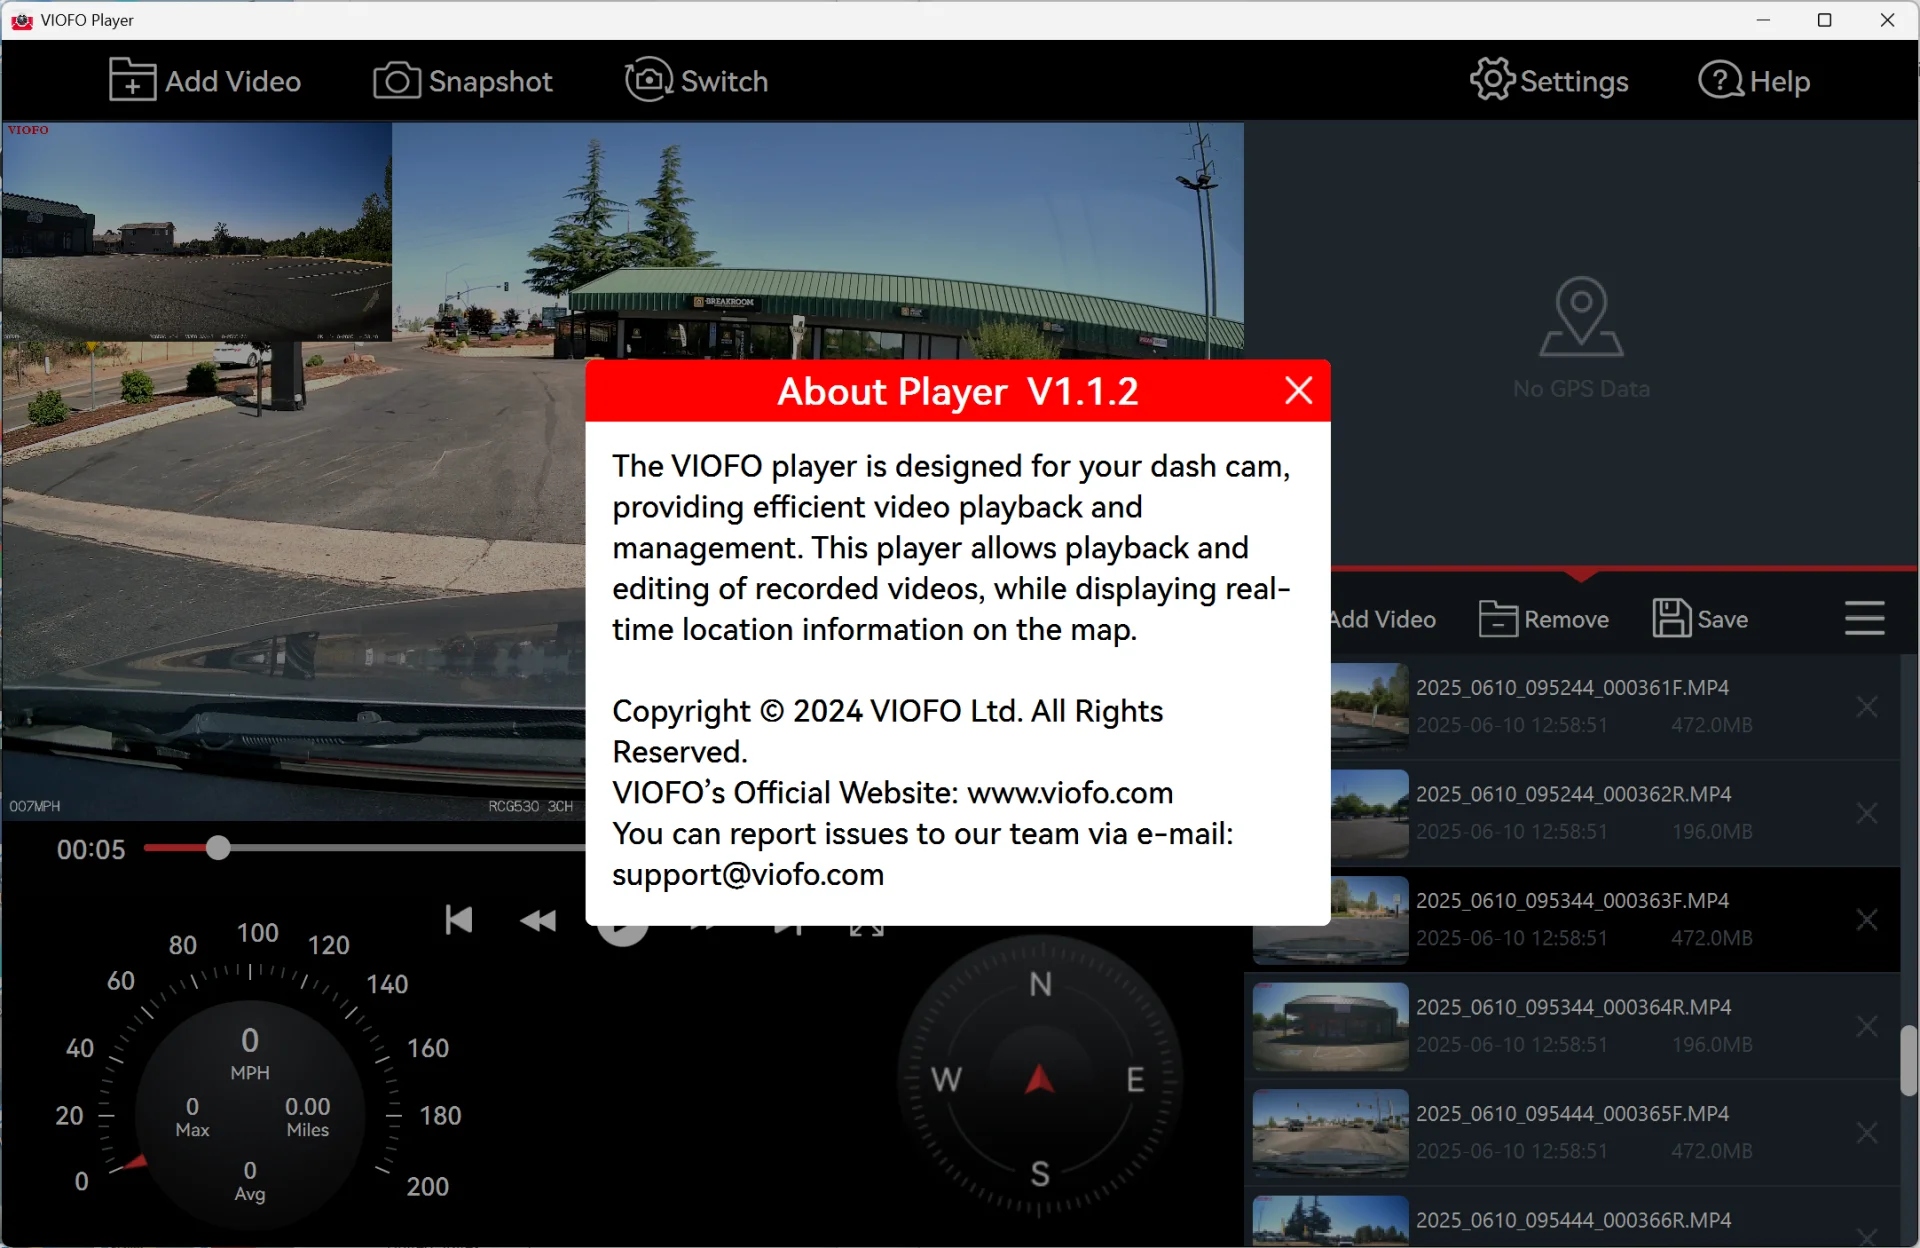Rewind the video playback
The width and height of the screenshot is (1920, 1248).
[x=538, y=920]
